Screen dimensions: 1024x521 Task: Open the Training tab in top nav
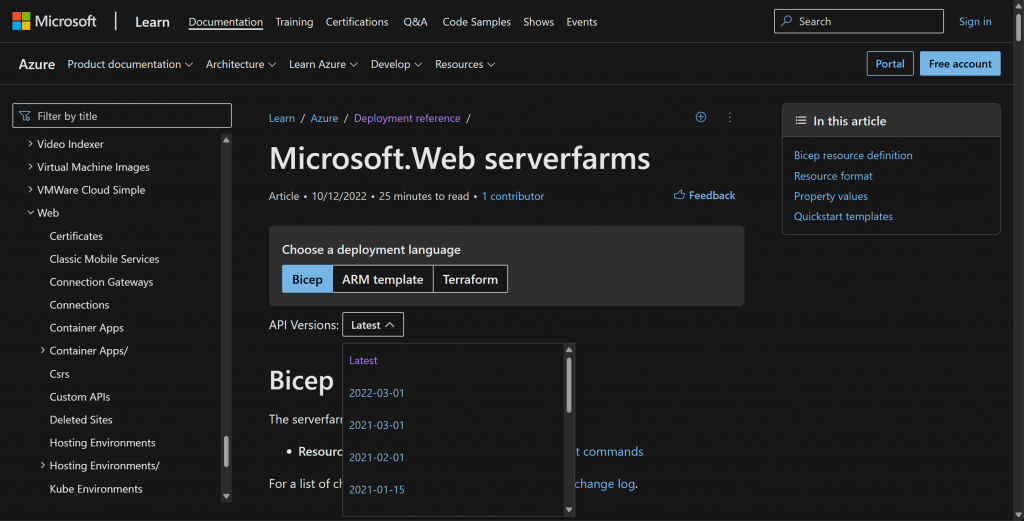[x=294, y=22]
